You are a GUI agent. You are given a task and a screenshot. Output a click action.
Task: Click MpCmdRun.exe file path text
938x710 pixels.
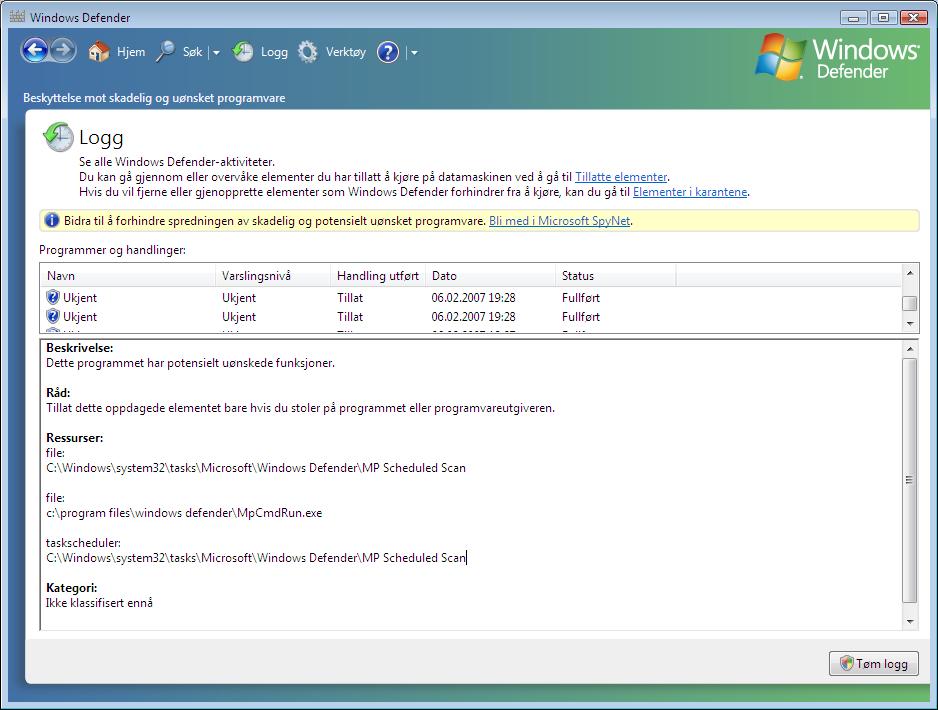tap(184, 513)
